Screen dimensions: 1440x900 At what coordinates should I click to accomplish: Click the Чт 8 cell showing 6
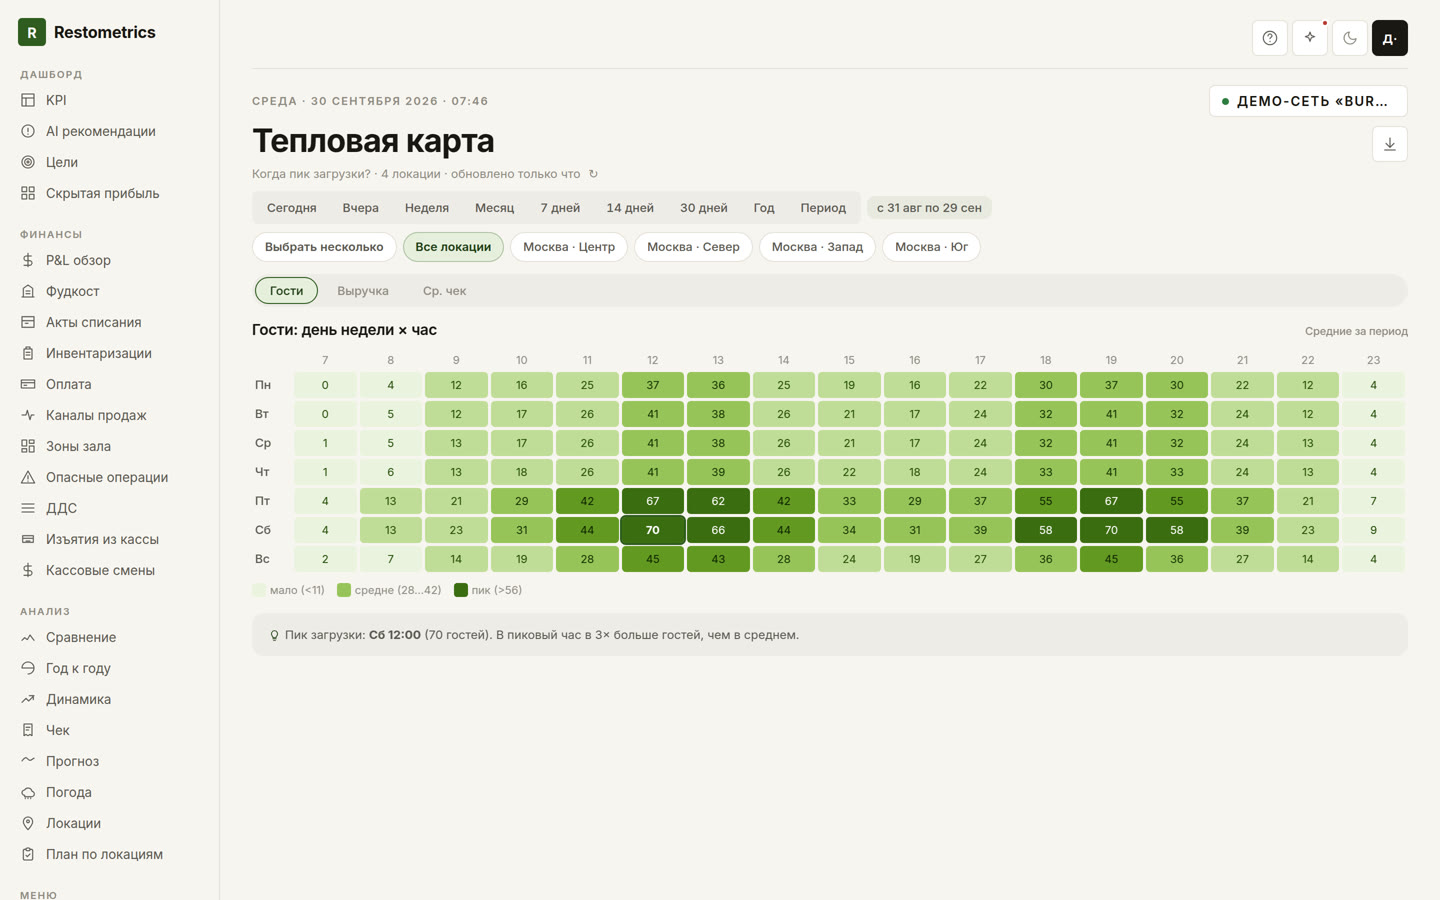point(390,472)
